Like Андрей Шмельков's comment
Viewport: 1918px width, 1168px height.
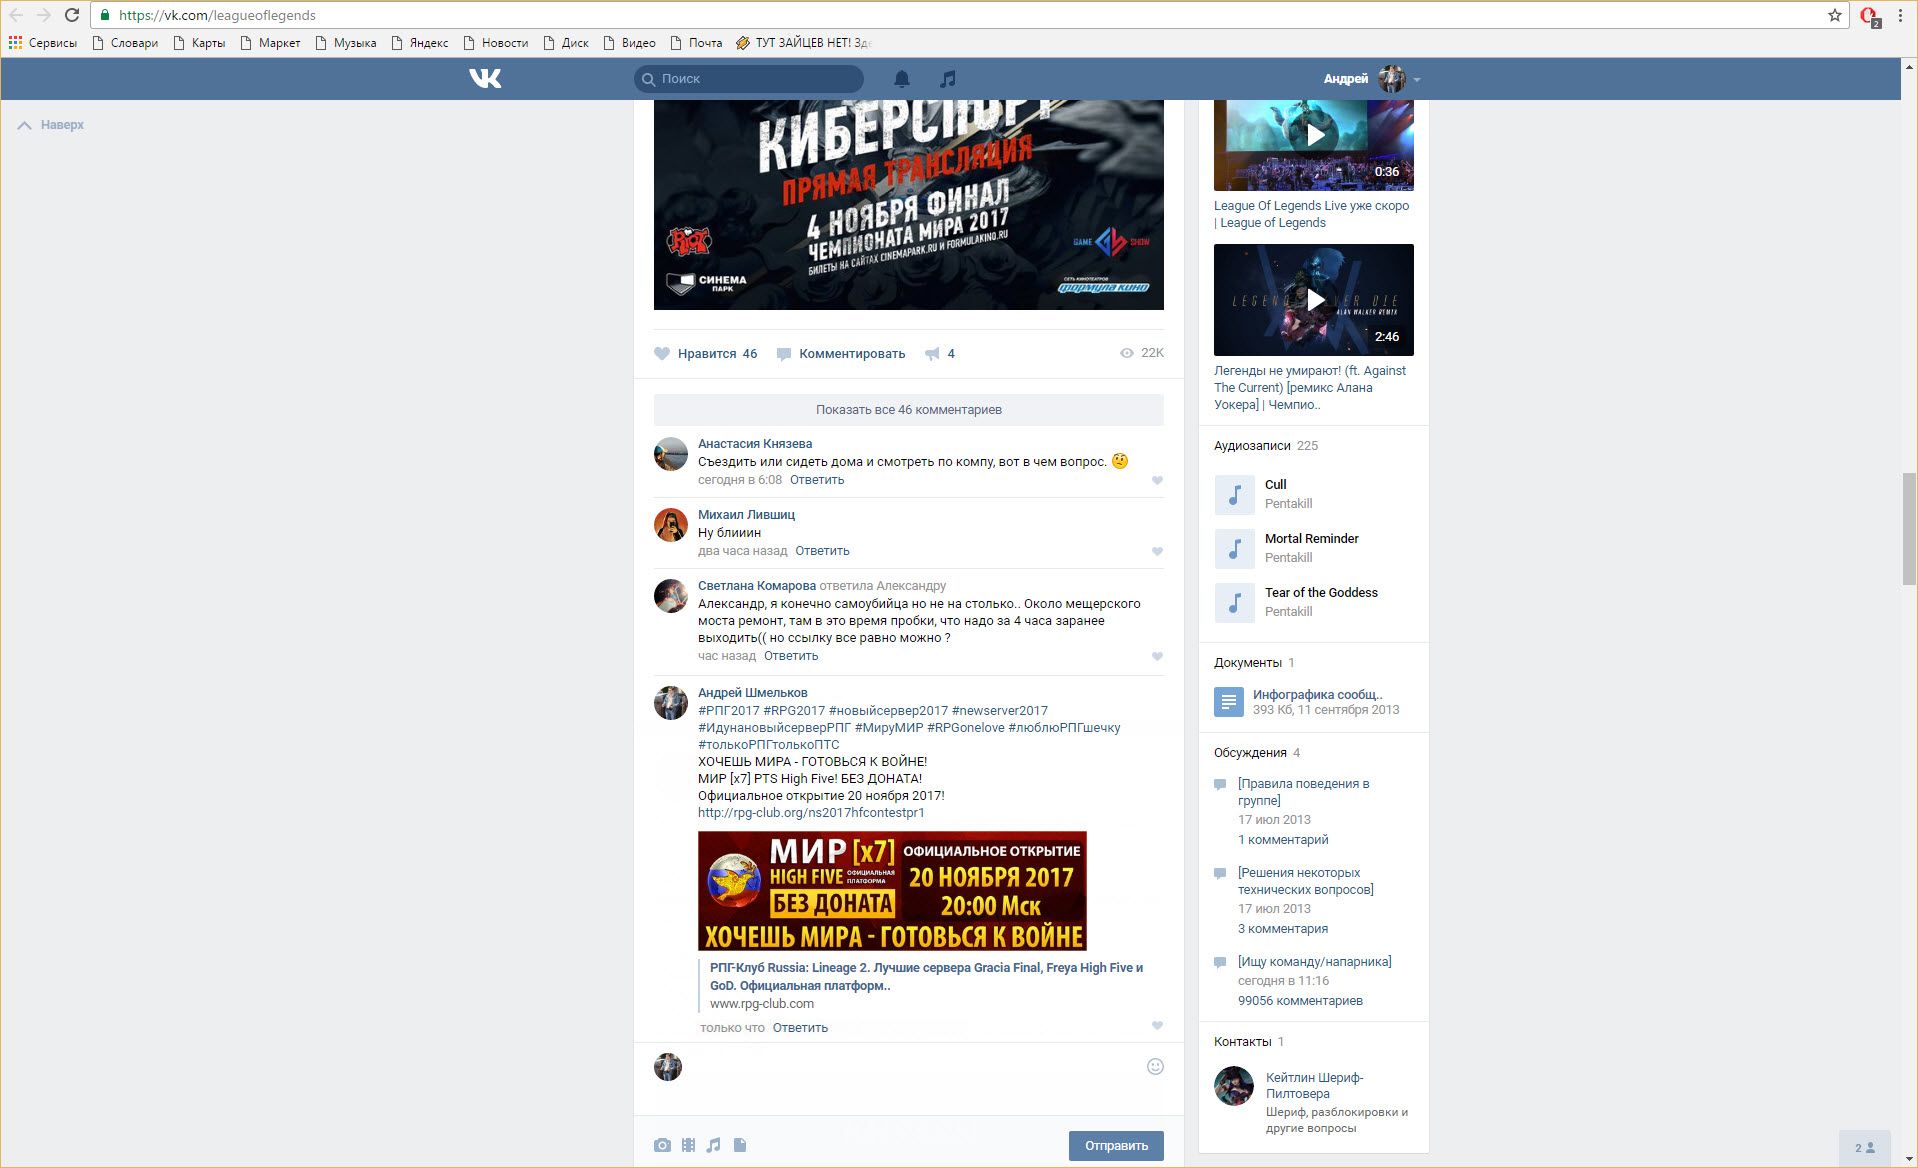tap(1157, 1026)
